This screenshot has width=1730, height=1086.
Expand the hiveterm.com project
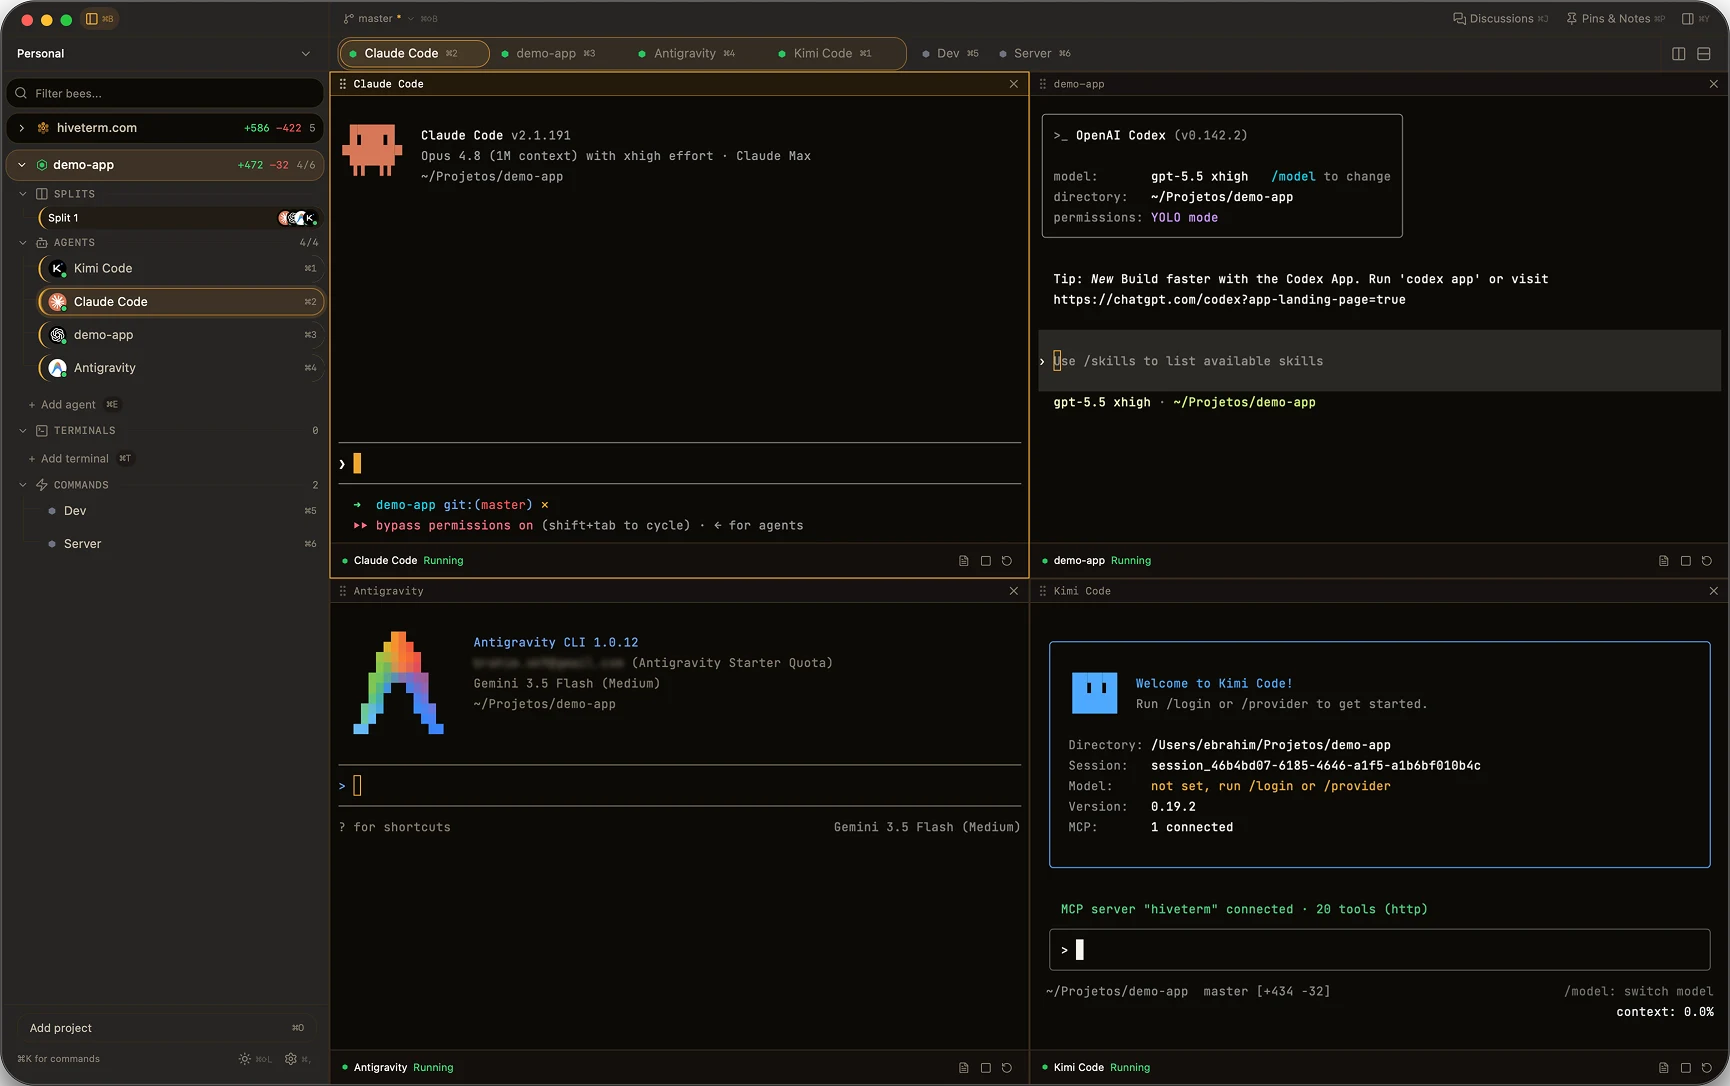click(x=22, y=128)
